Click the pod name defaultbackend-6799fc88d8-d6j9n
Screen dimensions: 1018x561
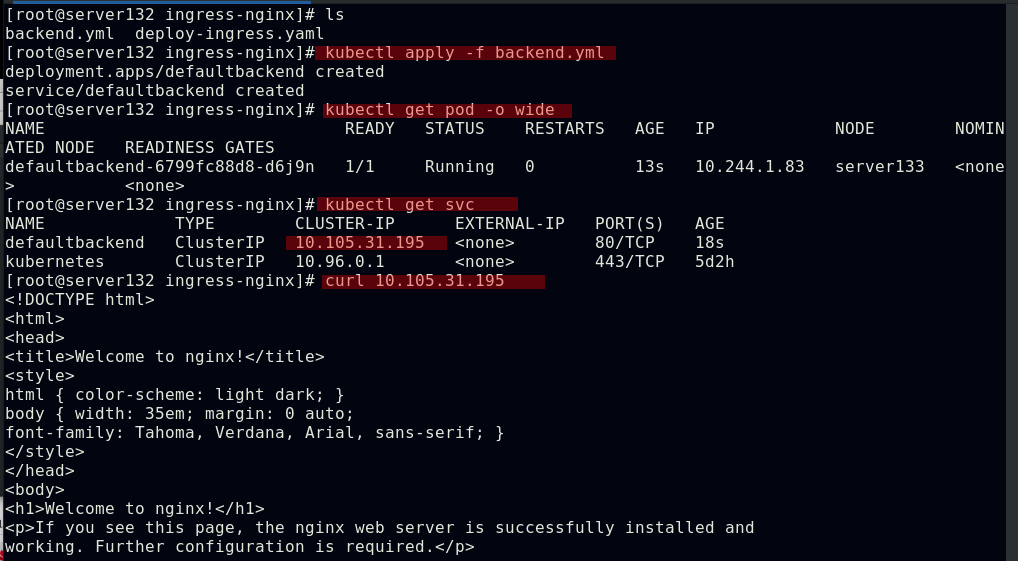coord(159,166)
